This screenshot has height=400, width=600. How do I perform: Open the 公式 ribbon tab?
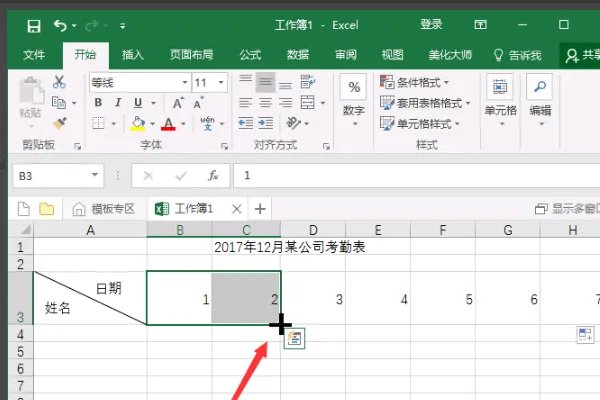click(x=250, y=55)
